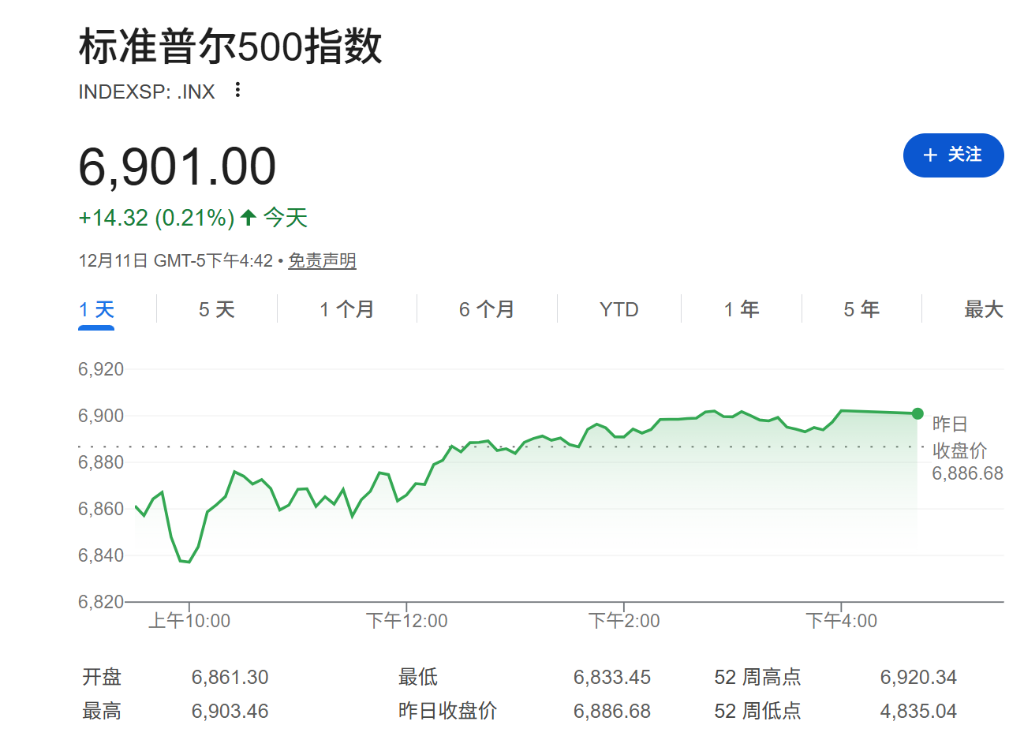Image resolution: width=1024 pixels, height=744 pixels.
Task: Switch to the 5 天 chart tab
Action: [x=216, y=309]
